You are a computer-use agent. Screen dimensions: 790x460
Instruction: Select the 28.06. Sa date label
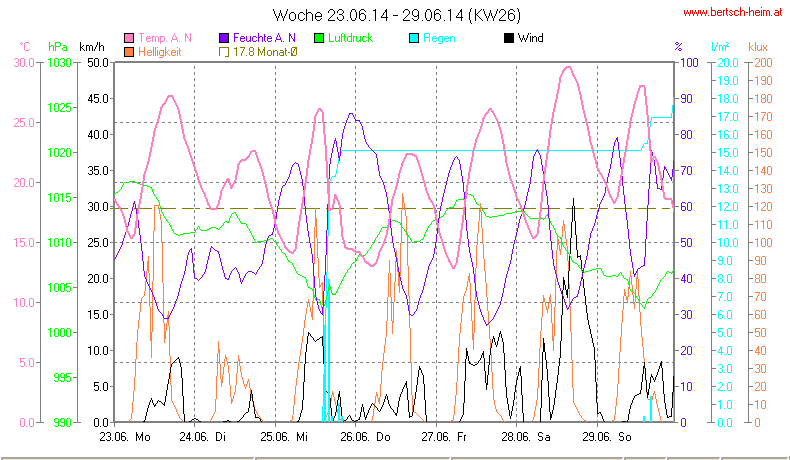point(528,437)
